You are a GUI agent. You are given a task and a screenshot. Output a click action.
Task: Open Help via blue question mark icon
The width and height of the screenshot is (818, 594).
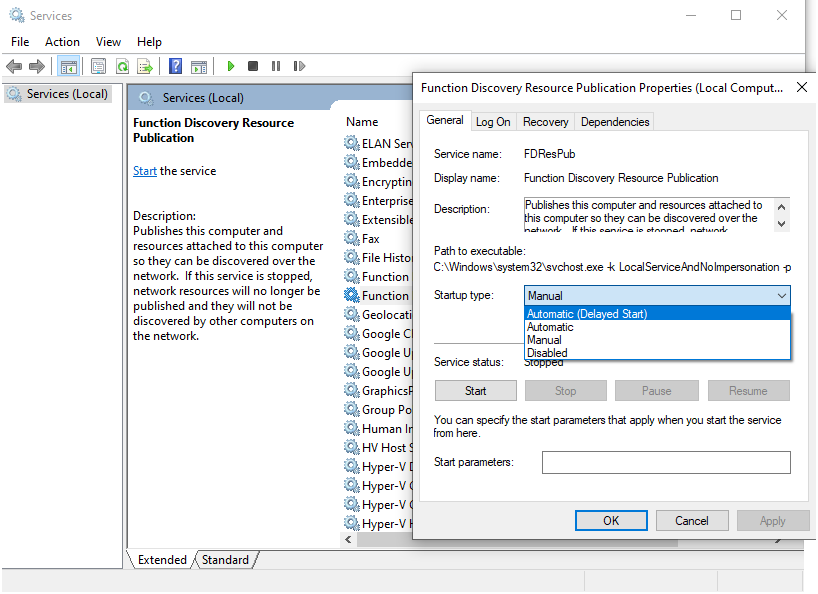176,66
